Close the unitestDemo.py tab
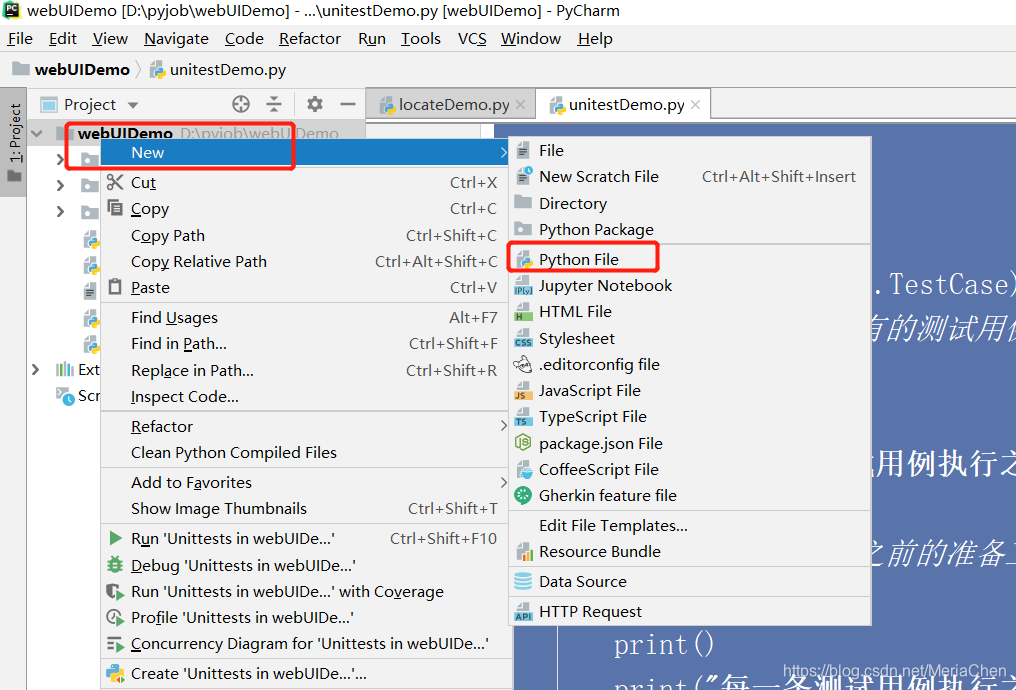This screenshot has height=690, width=1016. click(695, 105)
